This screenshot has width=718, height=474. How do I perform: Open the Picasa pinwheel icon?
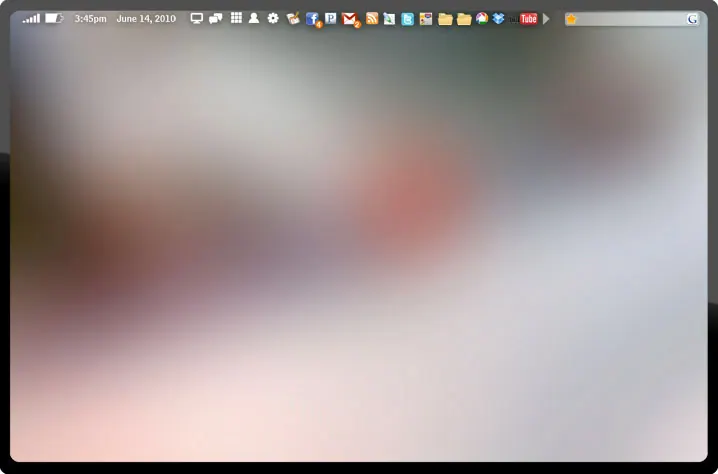(x=482, y=18)
